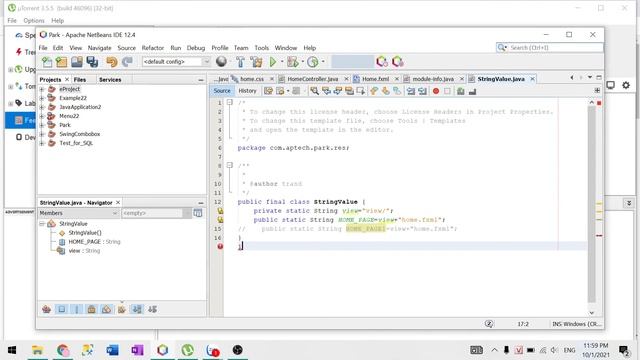Expand the eProject node
The image size is (640, 360).
click(x=42, y=89)
